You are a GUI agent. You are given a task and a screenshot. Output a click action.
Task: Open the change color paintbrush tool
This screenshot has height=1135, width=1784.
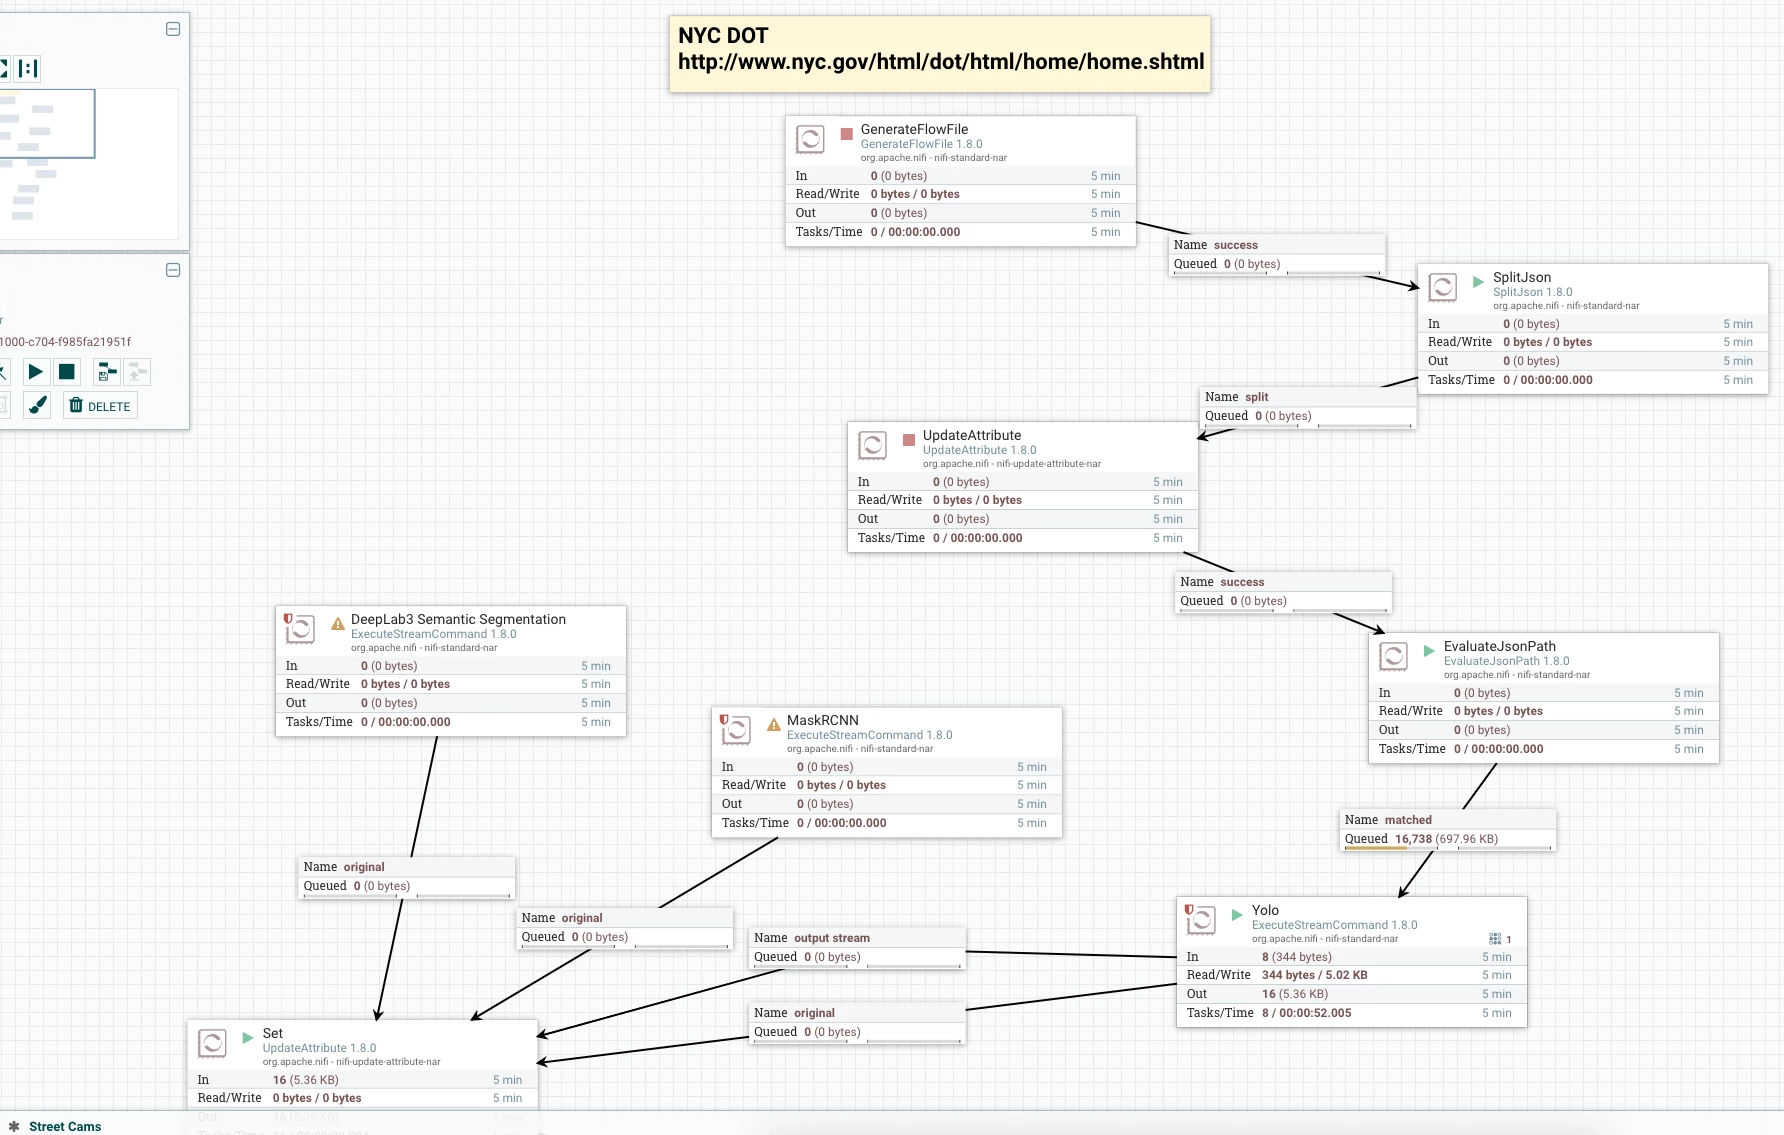[37, 406]
